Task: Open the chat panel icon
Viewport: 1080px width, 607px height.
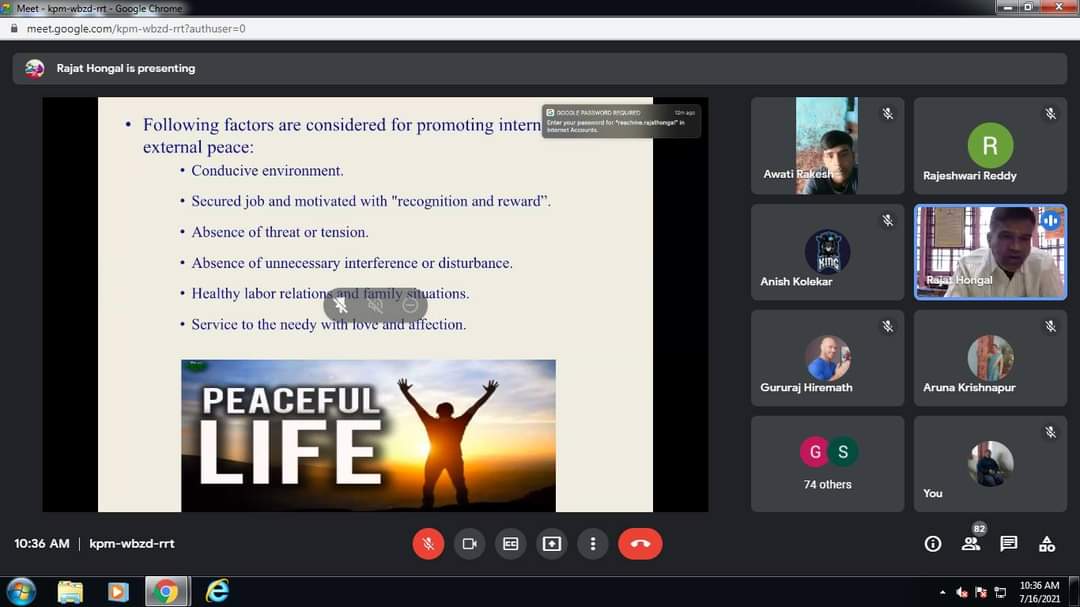Action: [x=1009, y=543]
